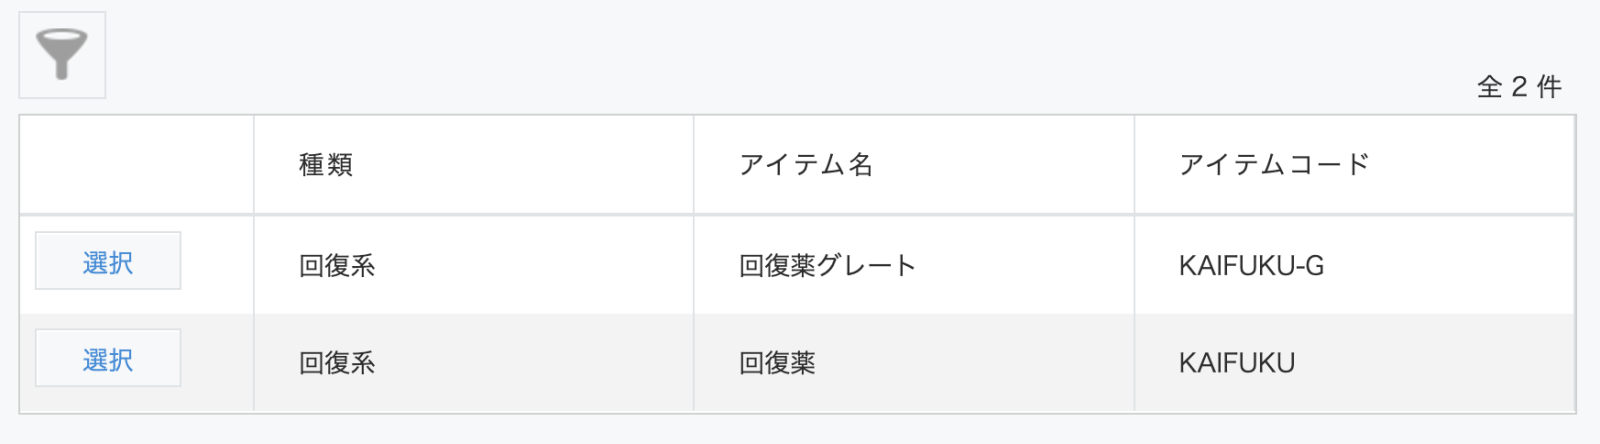Image resolution: width=1600 pixels, height=444 pixels.
Task: Click the blank area beside the filter icon
Action: 700,55
